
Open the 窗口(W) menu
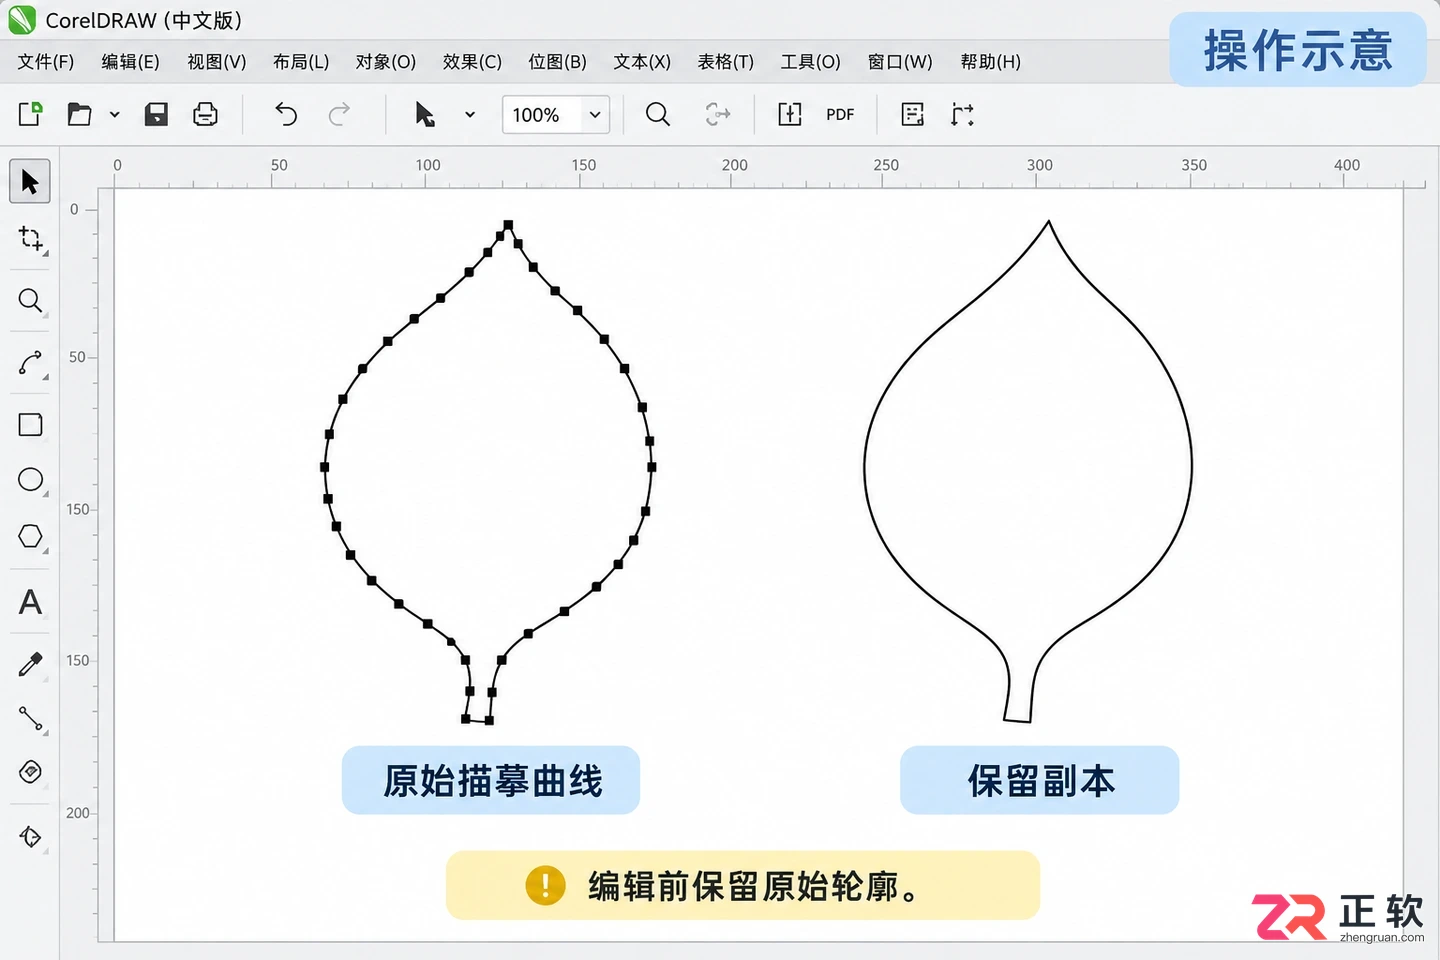click(x=900, y=62)
